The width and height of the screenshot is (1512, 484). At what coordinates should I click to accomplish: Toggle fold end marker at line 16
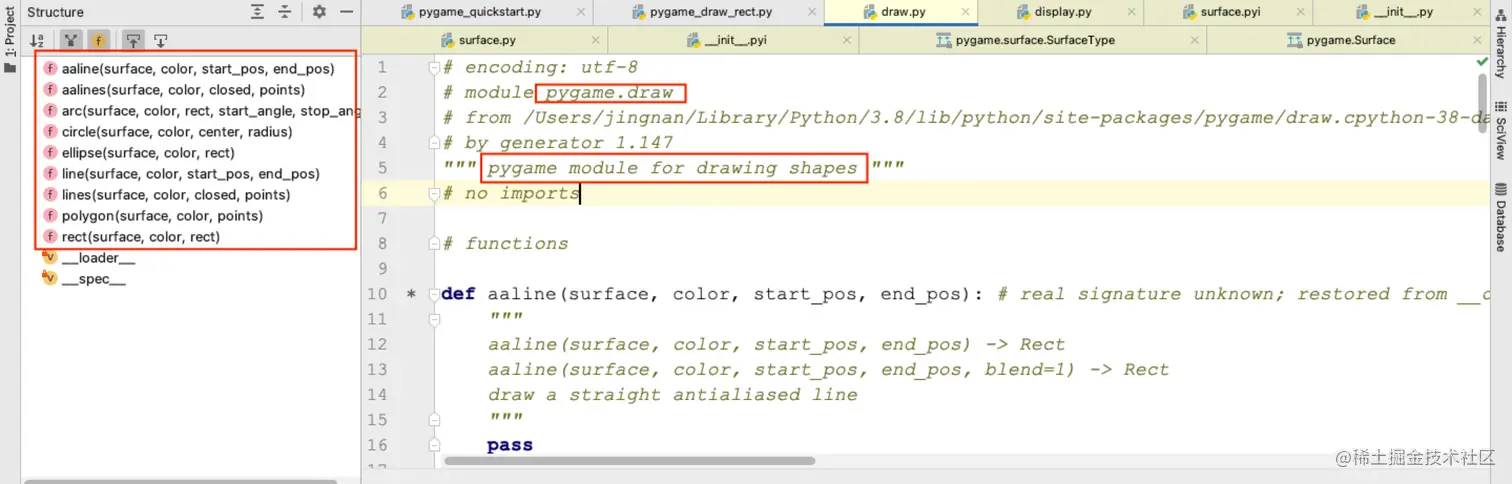point(434,445)
